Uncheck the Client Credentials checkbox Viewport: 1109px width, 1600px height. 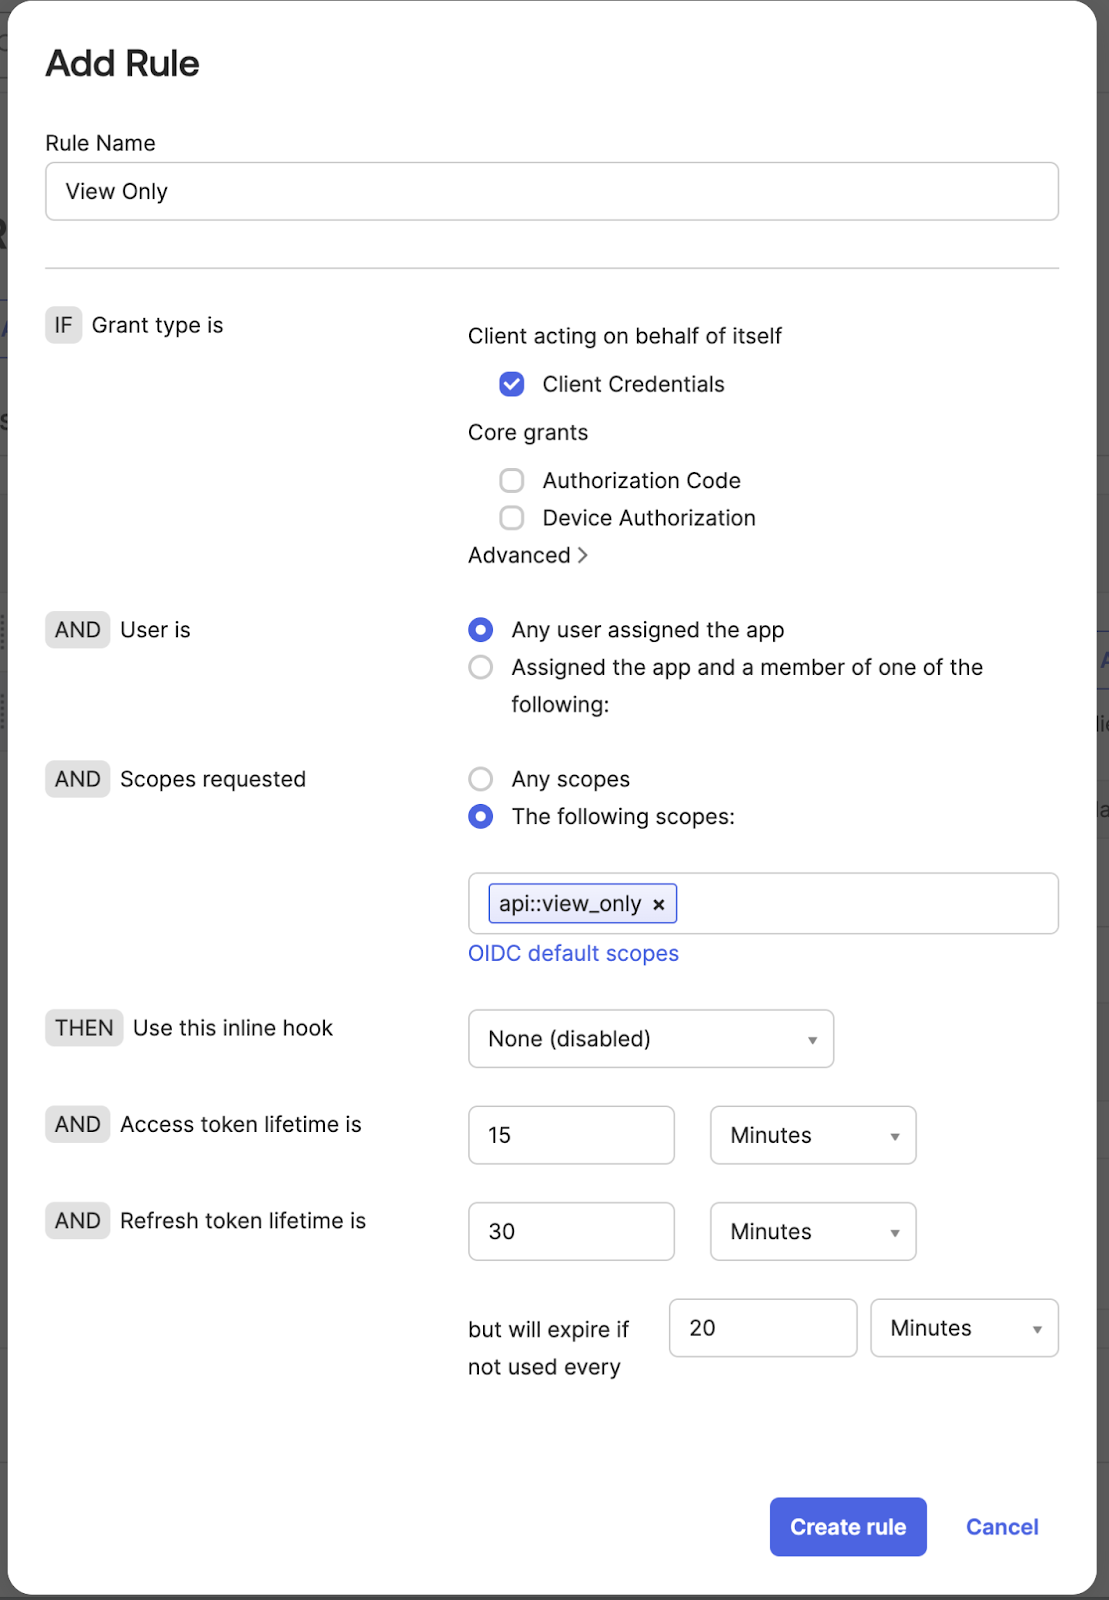(512, 384)
